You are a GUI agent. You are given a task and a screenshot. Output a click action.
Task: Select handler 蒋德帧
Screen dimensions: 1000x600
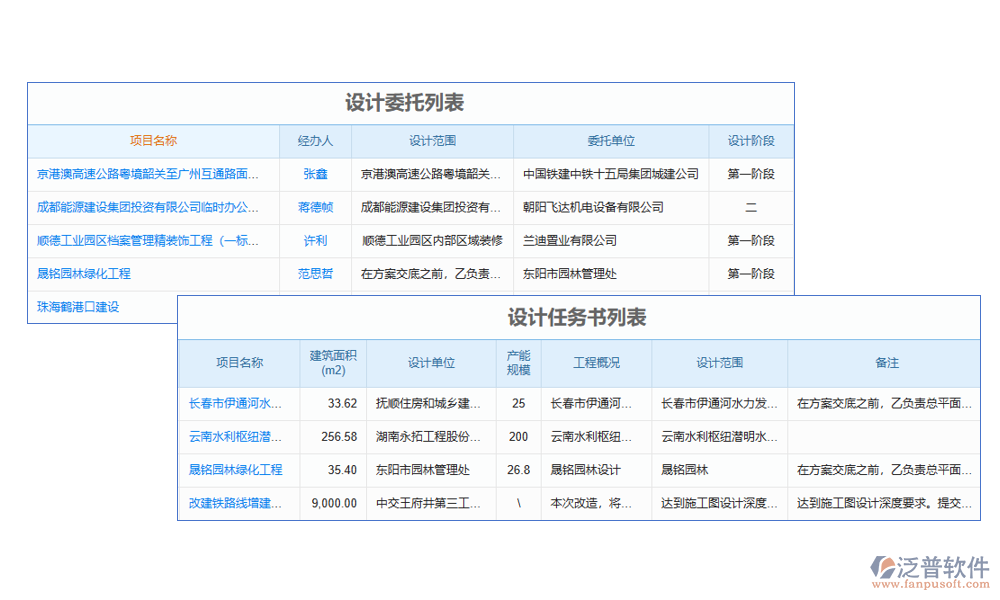coord(316,207)
